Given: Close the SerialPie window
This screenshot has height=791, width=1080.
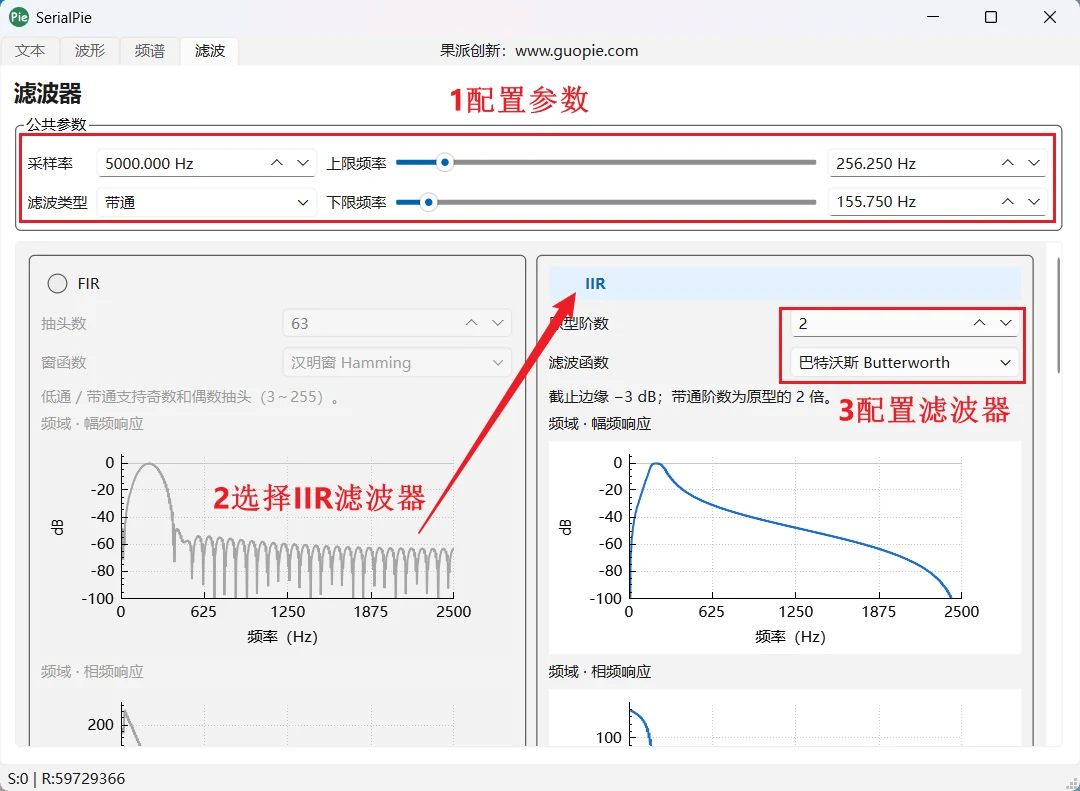Looking at the screenshot, I should (x=1050, y=17).
